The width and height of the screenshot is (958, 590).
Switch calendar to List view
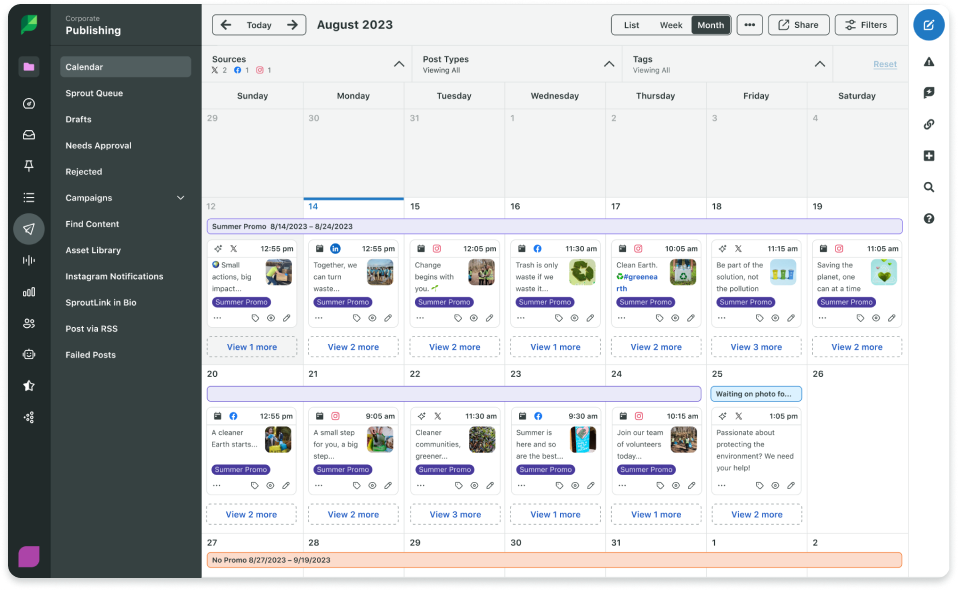click(x=631, y=25)
